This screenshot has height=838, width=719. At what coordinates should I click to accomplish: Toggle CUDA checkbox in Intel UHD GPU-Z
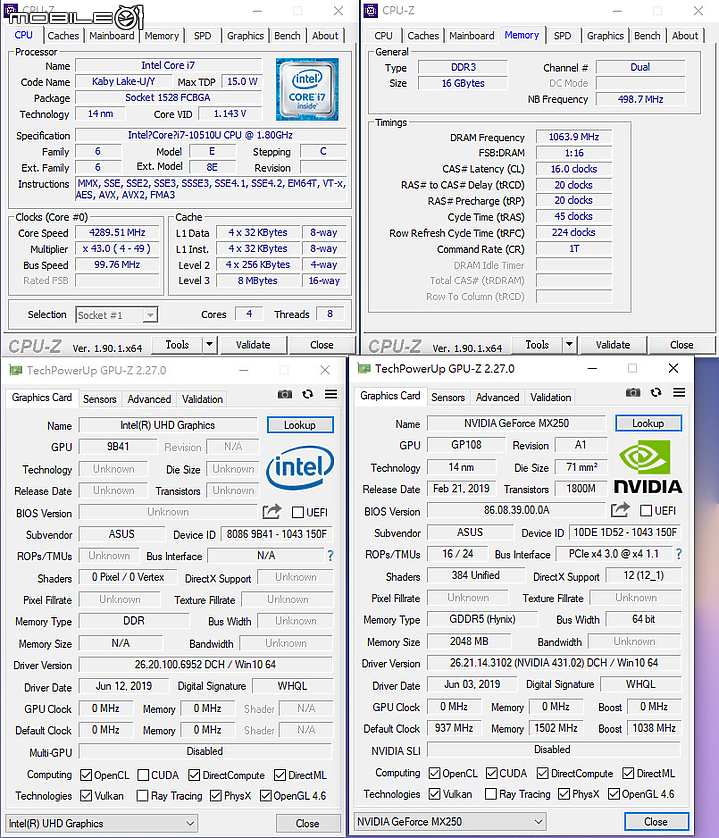pyautogui.click(x=143, y=775)
